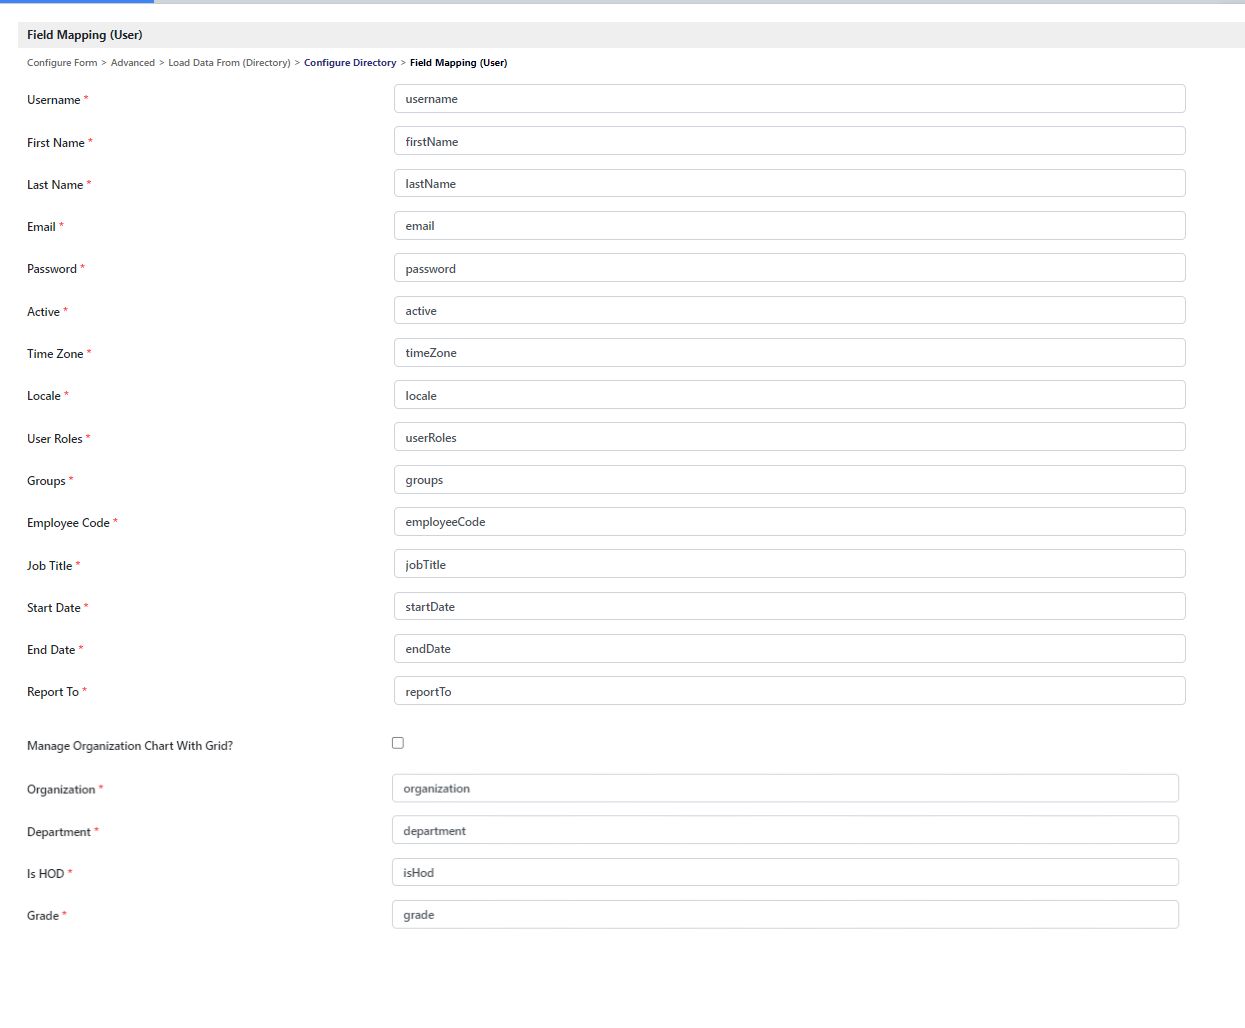Click the Employee Code label
This screenshot has width=1245, height=1028.
[x=68, y=523]
